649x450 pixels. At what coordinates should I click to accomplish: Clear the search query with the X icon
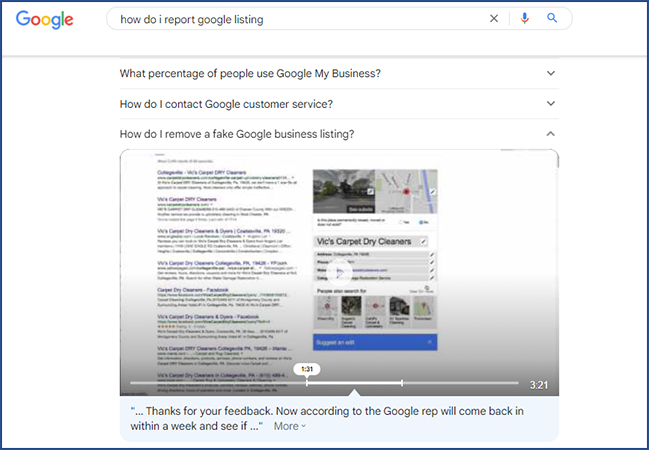[494, 19]
